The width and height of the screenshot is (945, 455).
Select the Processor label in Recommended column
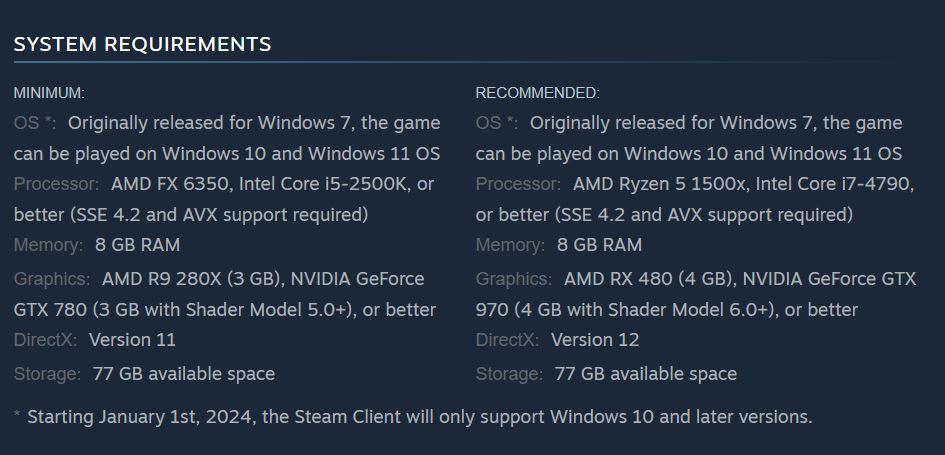point(518,184)
